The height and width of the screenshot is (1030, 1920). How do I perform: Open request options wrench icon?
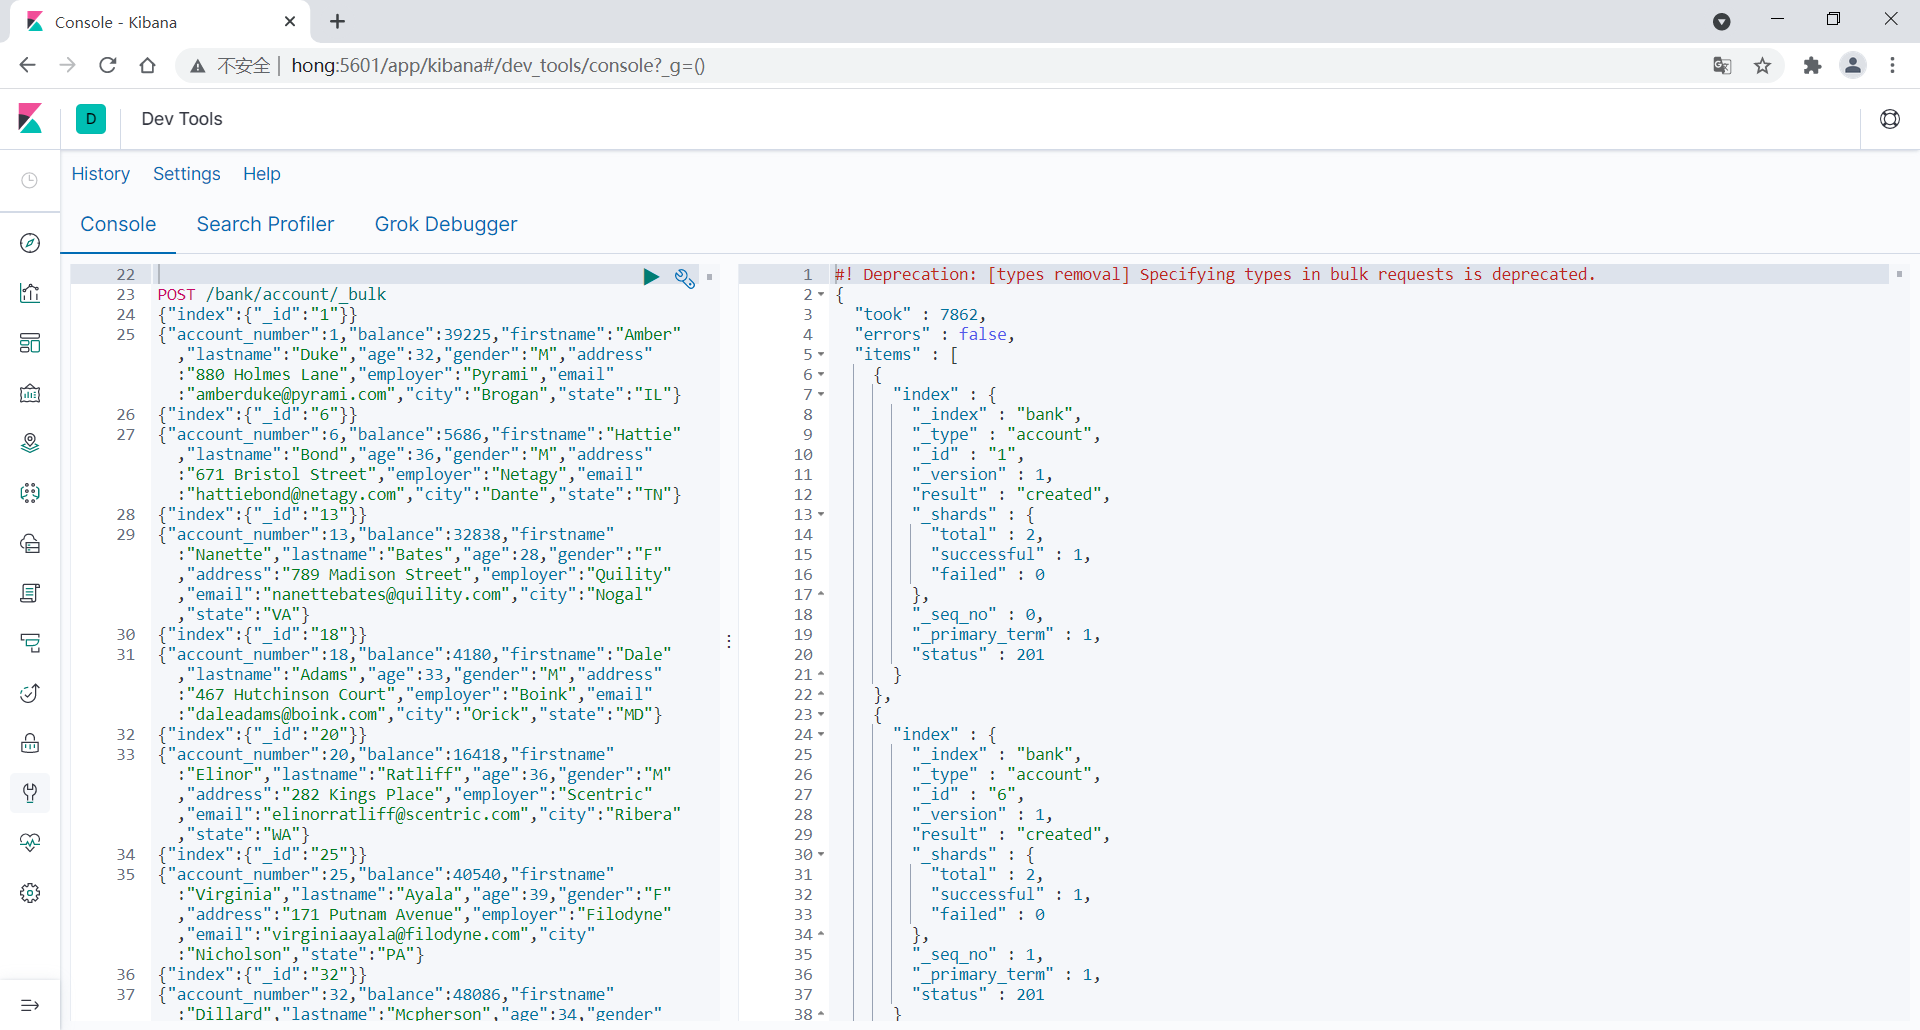(x=685, y=278)
